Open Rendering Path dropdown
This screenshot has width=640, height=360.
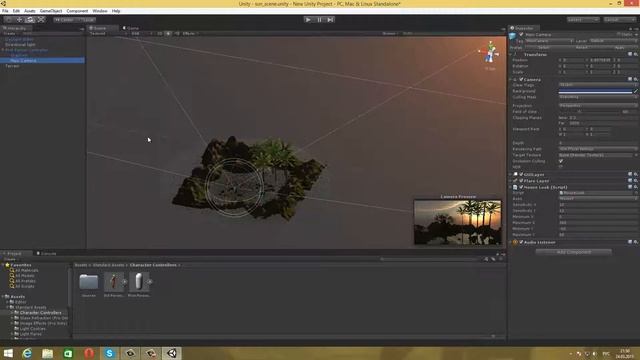(598, 149)
